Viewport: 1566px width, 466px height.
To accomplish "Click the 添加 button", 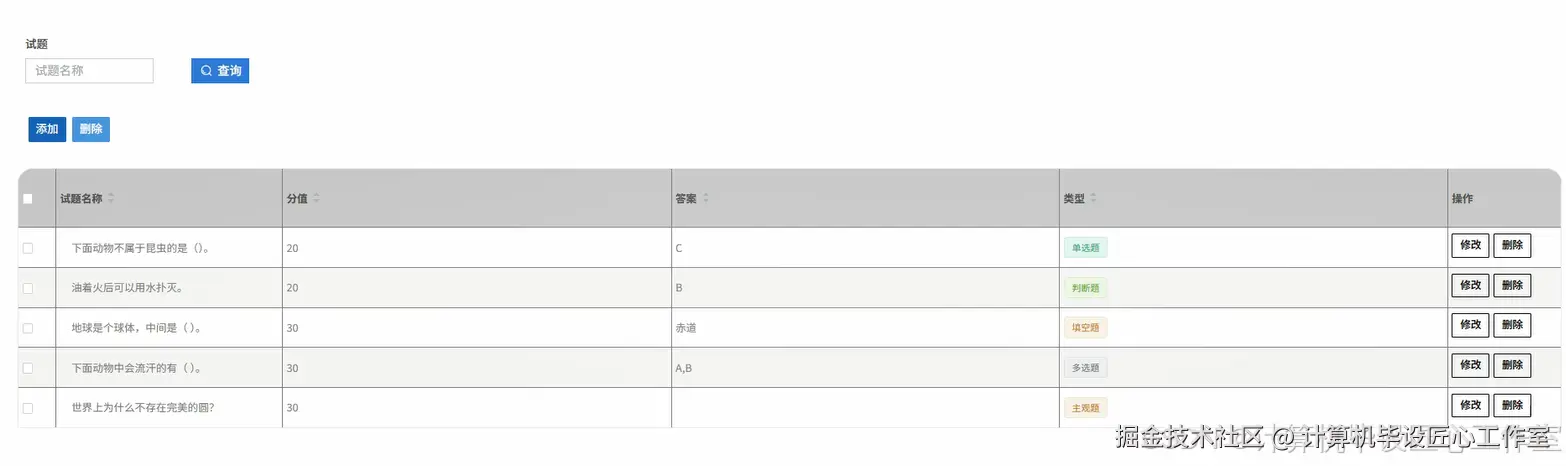I will 47,129.
